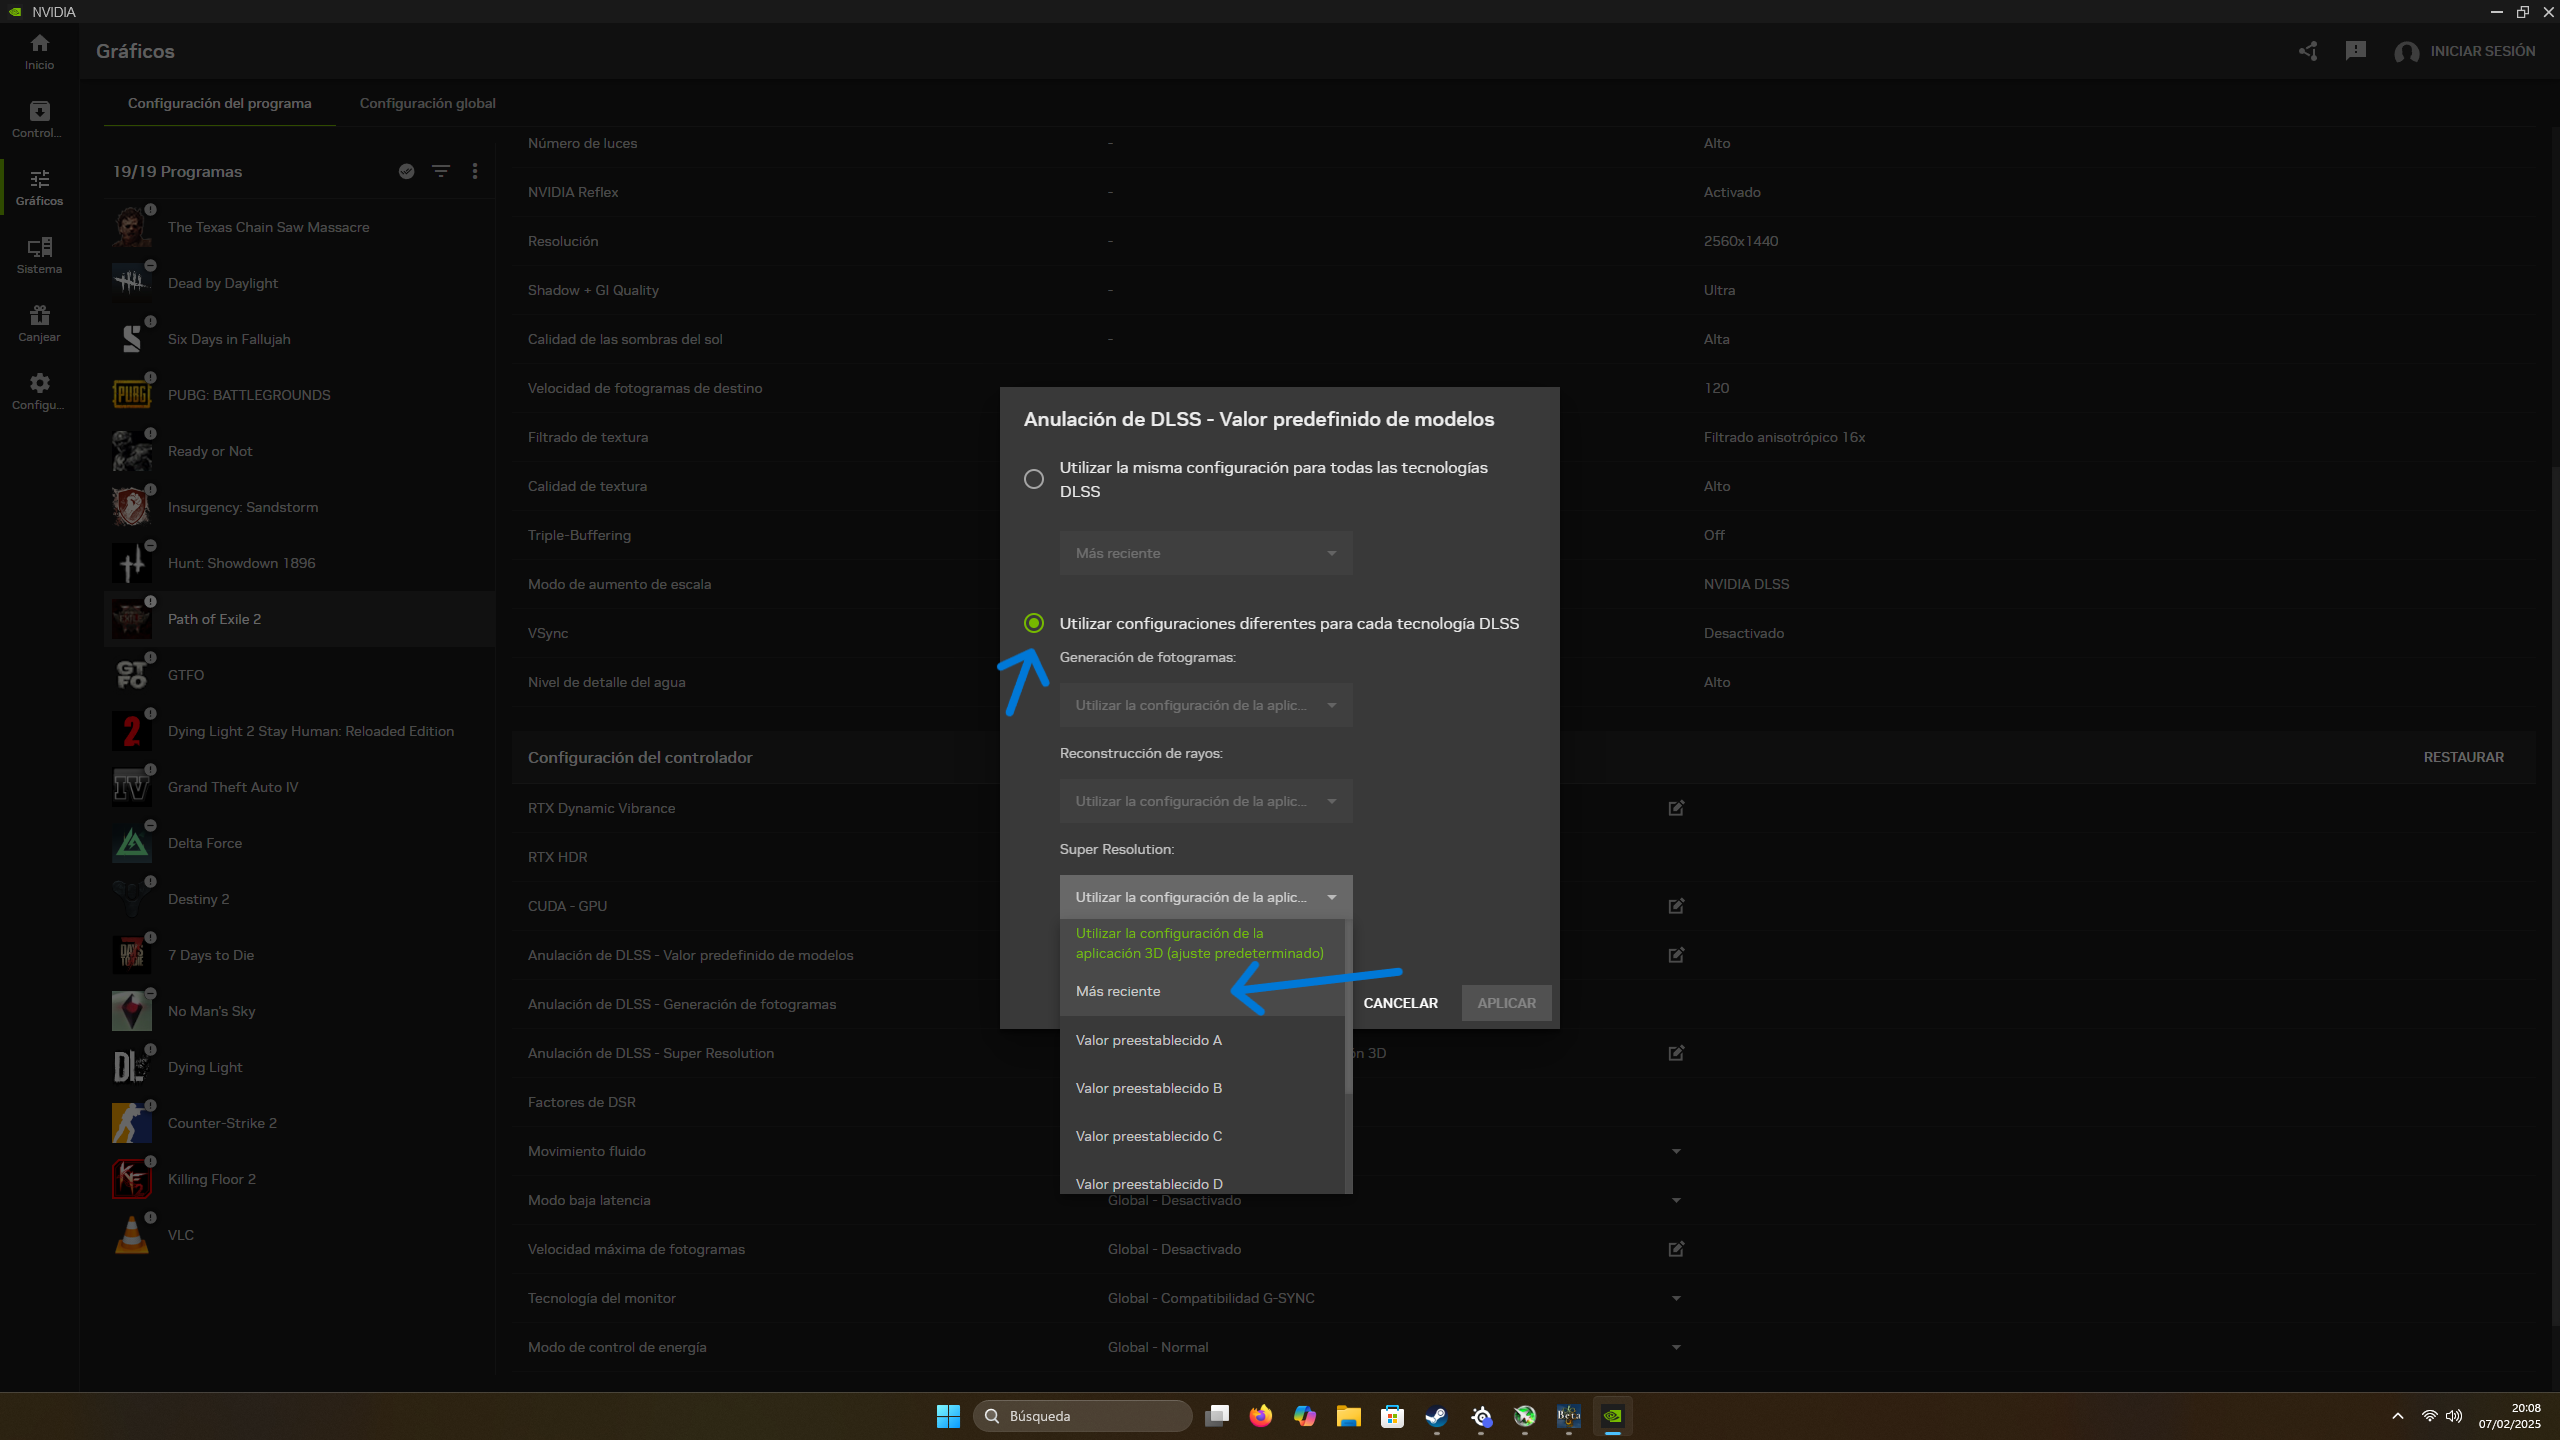Select Dead by Daylight in programs list
Screen dimensions: 2560x1440
223,283
